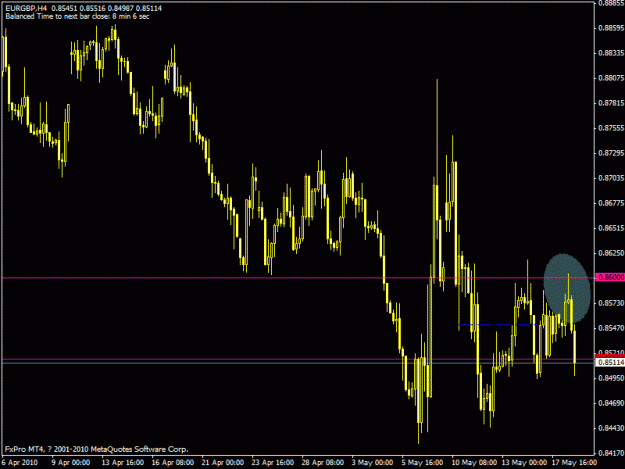Click the 0.88335 price scale label
Viewport: 625px width, 469px height.
[611, 53]
